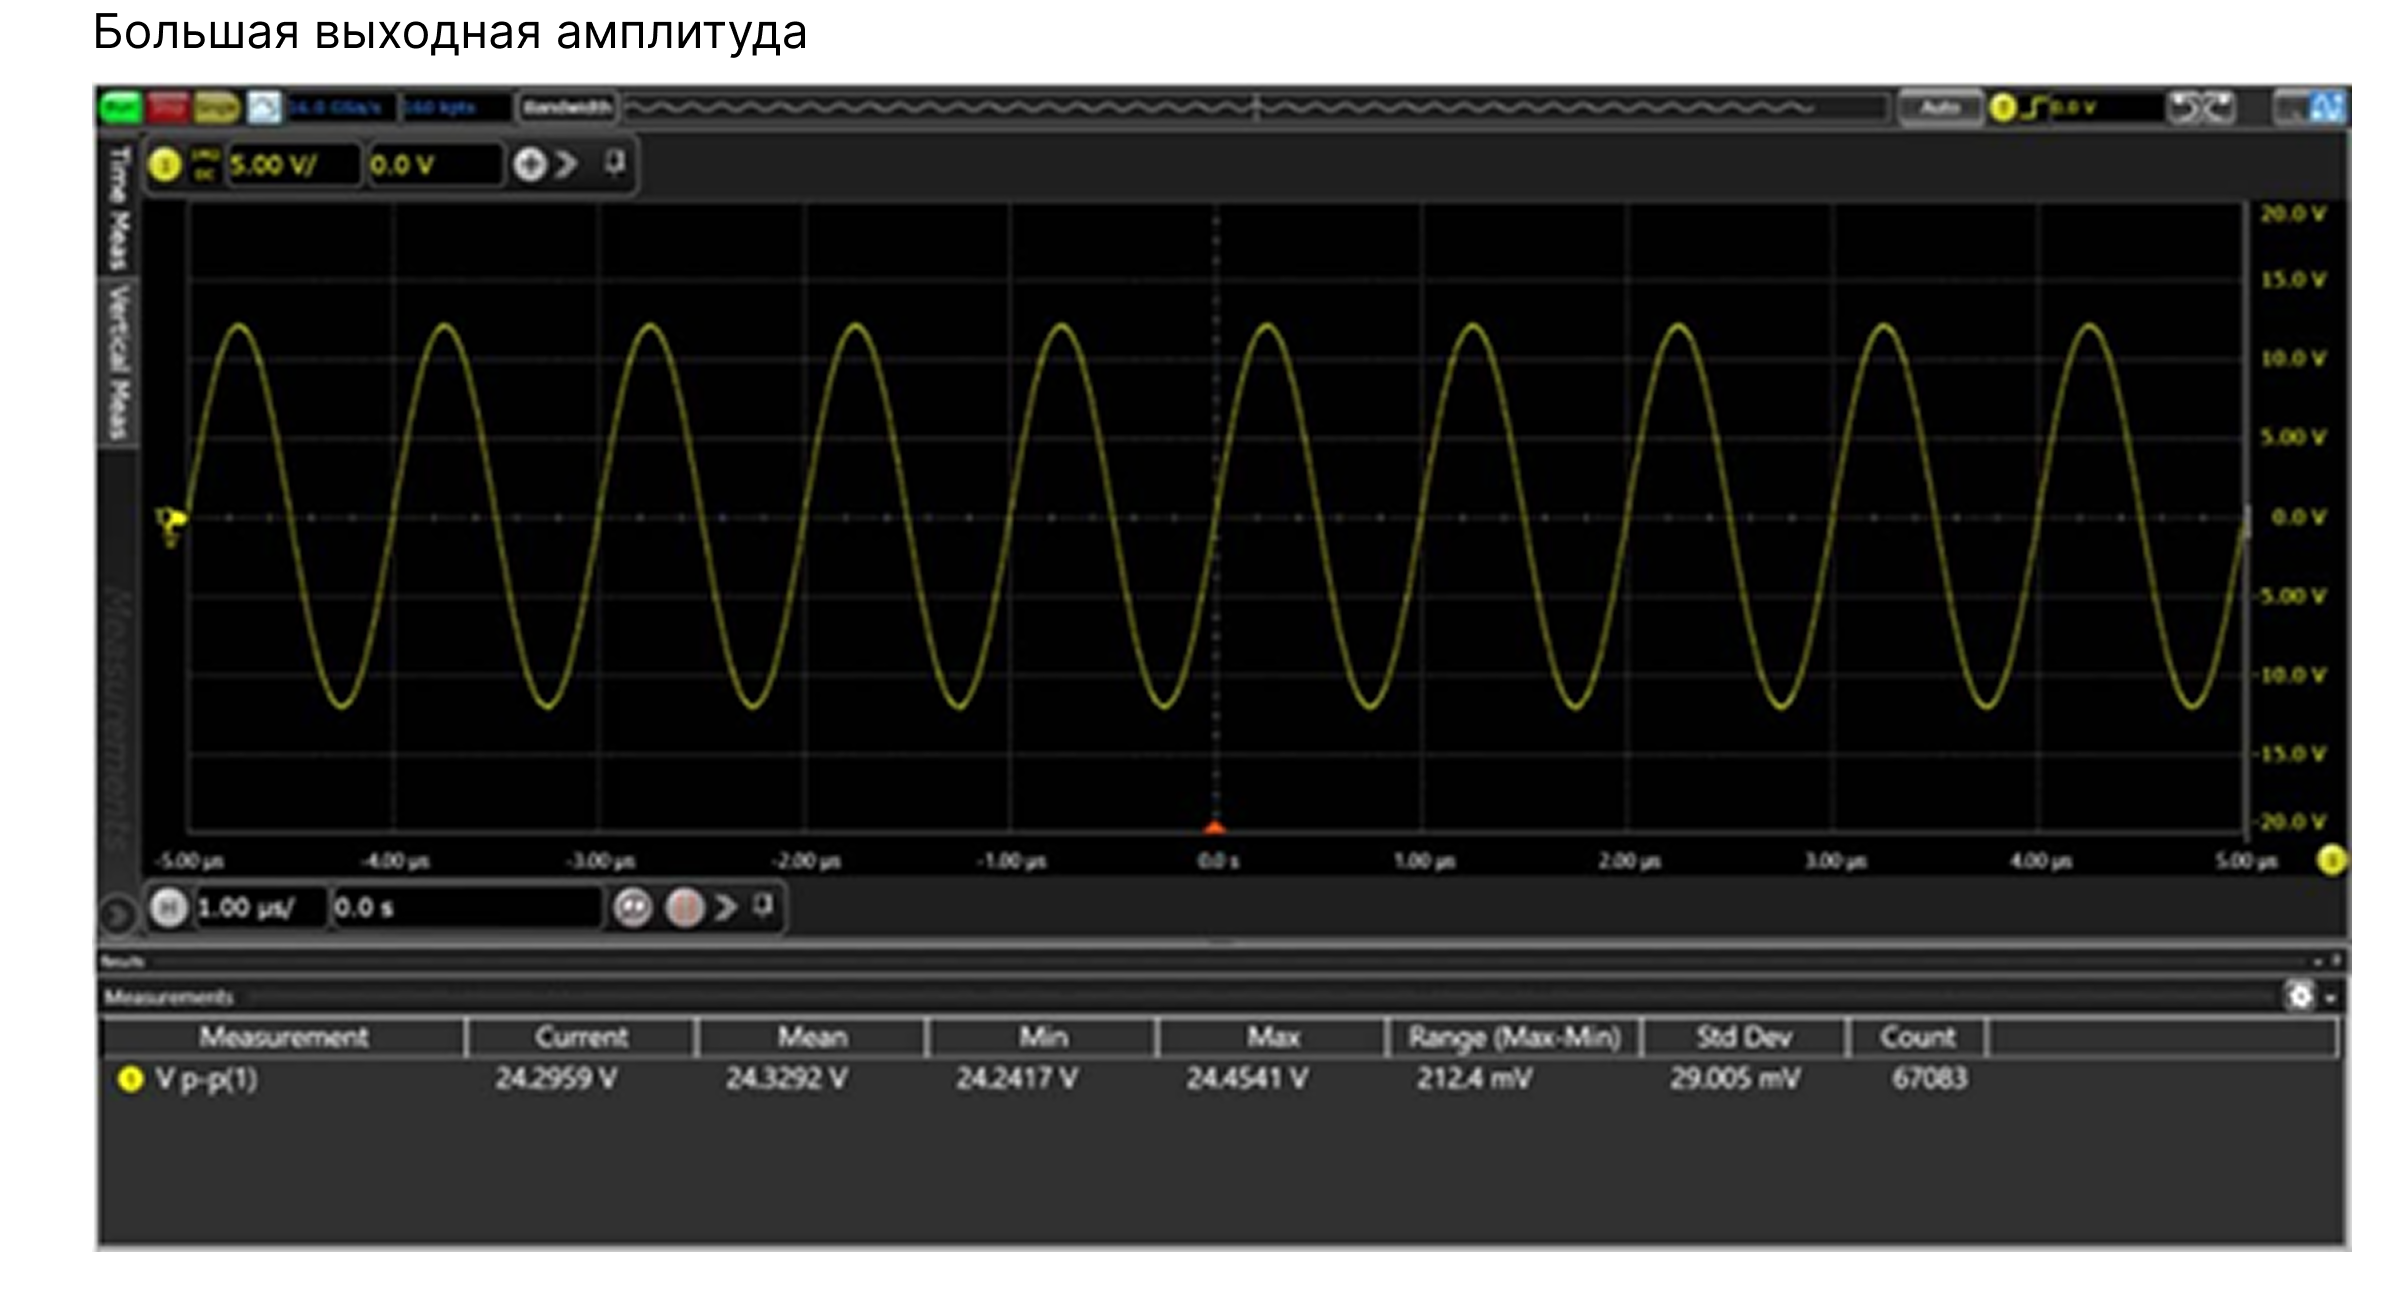Click the mean value 24.3292 V
2400x1296 pixels.
point(787,1079)
